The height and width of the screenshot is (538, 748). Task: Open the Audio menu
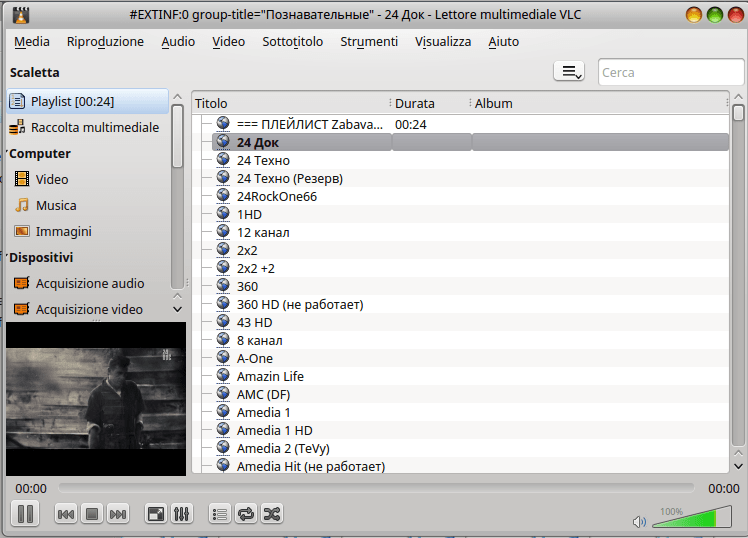point(178,42)
